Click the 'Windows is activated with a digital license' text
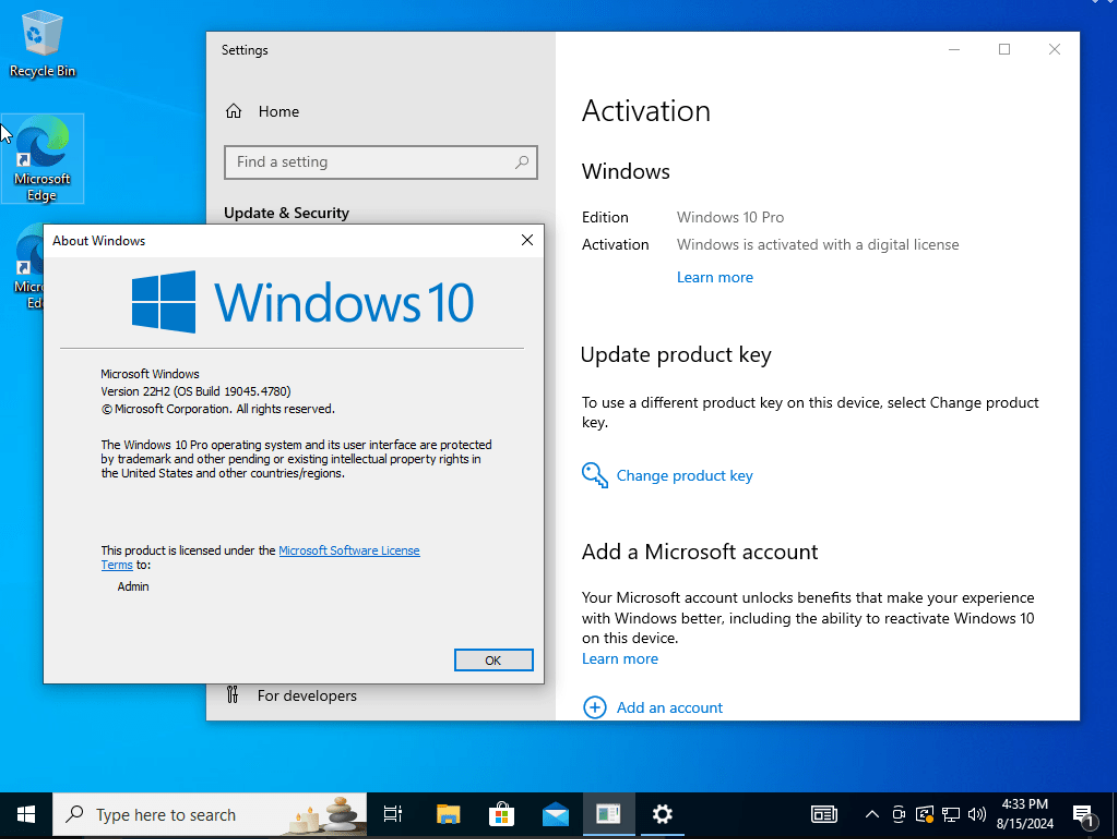This screenshot has width=1117, height=839. point(818,245)
